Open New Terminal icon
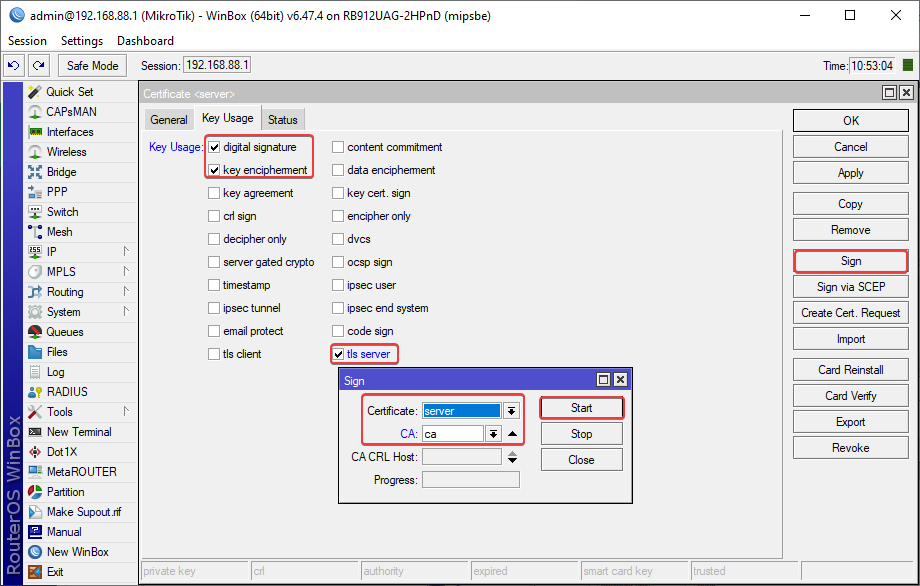Screen dimensions: 920x586 click(35, 432)
